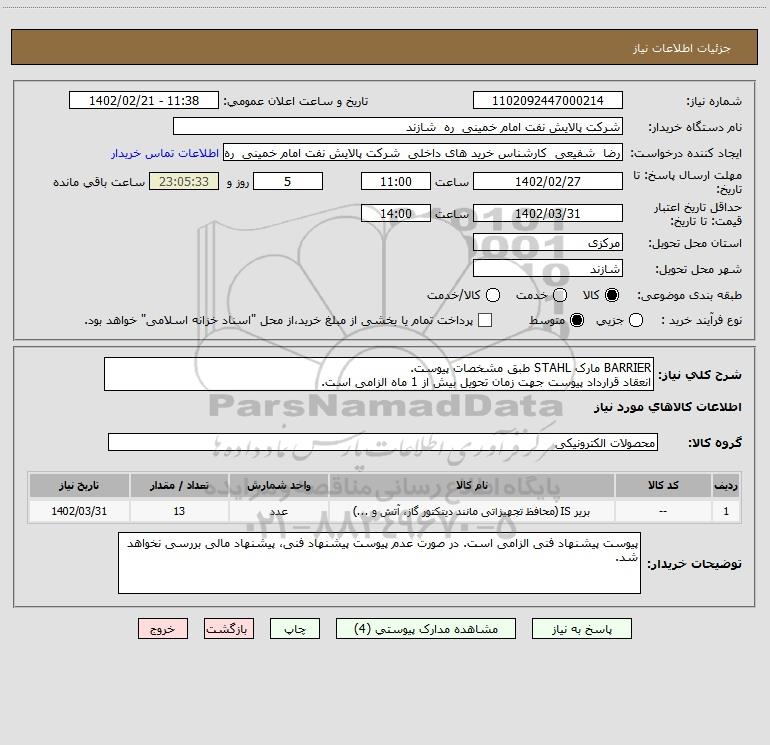Click the توضیحات خریدار text area
Image resolution: width=770 pixels, height=745 pixels.
(x=380, y=563)
